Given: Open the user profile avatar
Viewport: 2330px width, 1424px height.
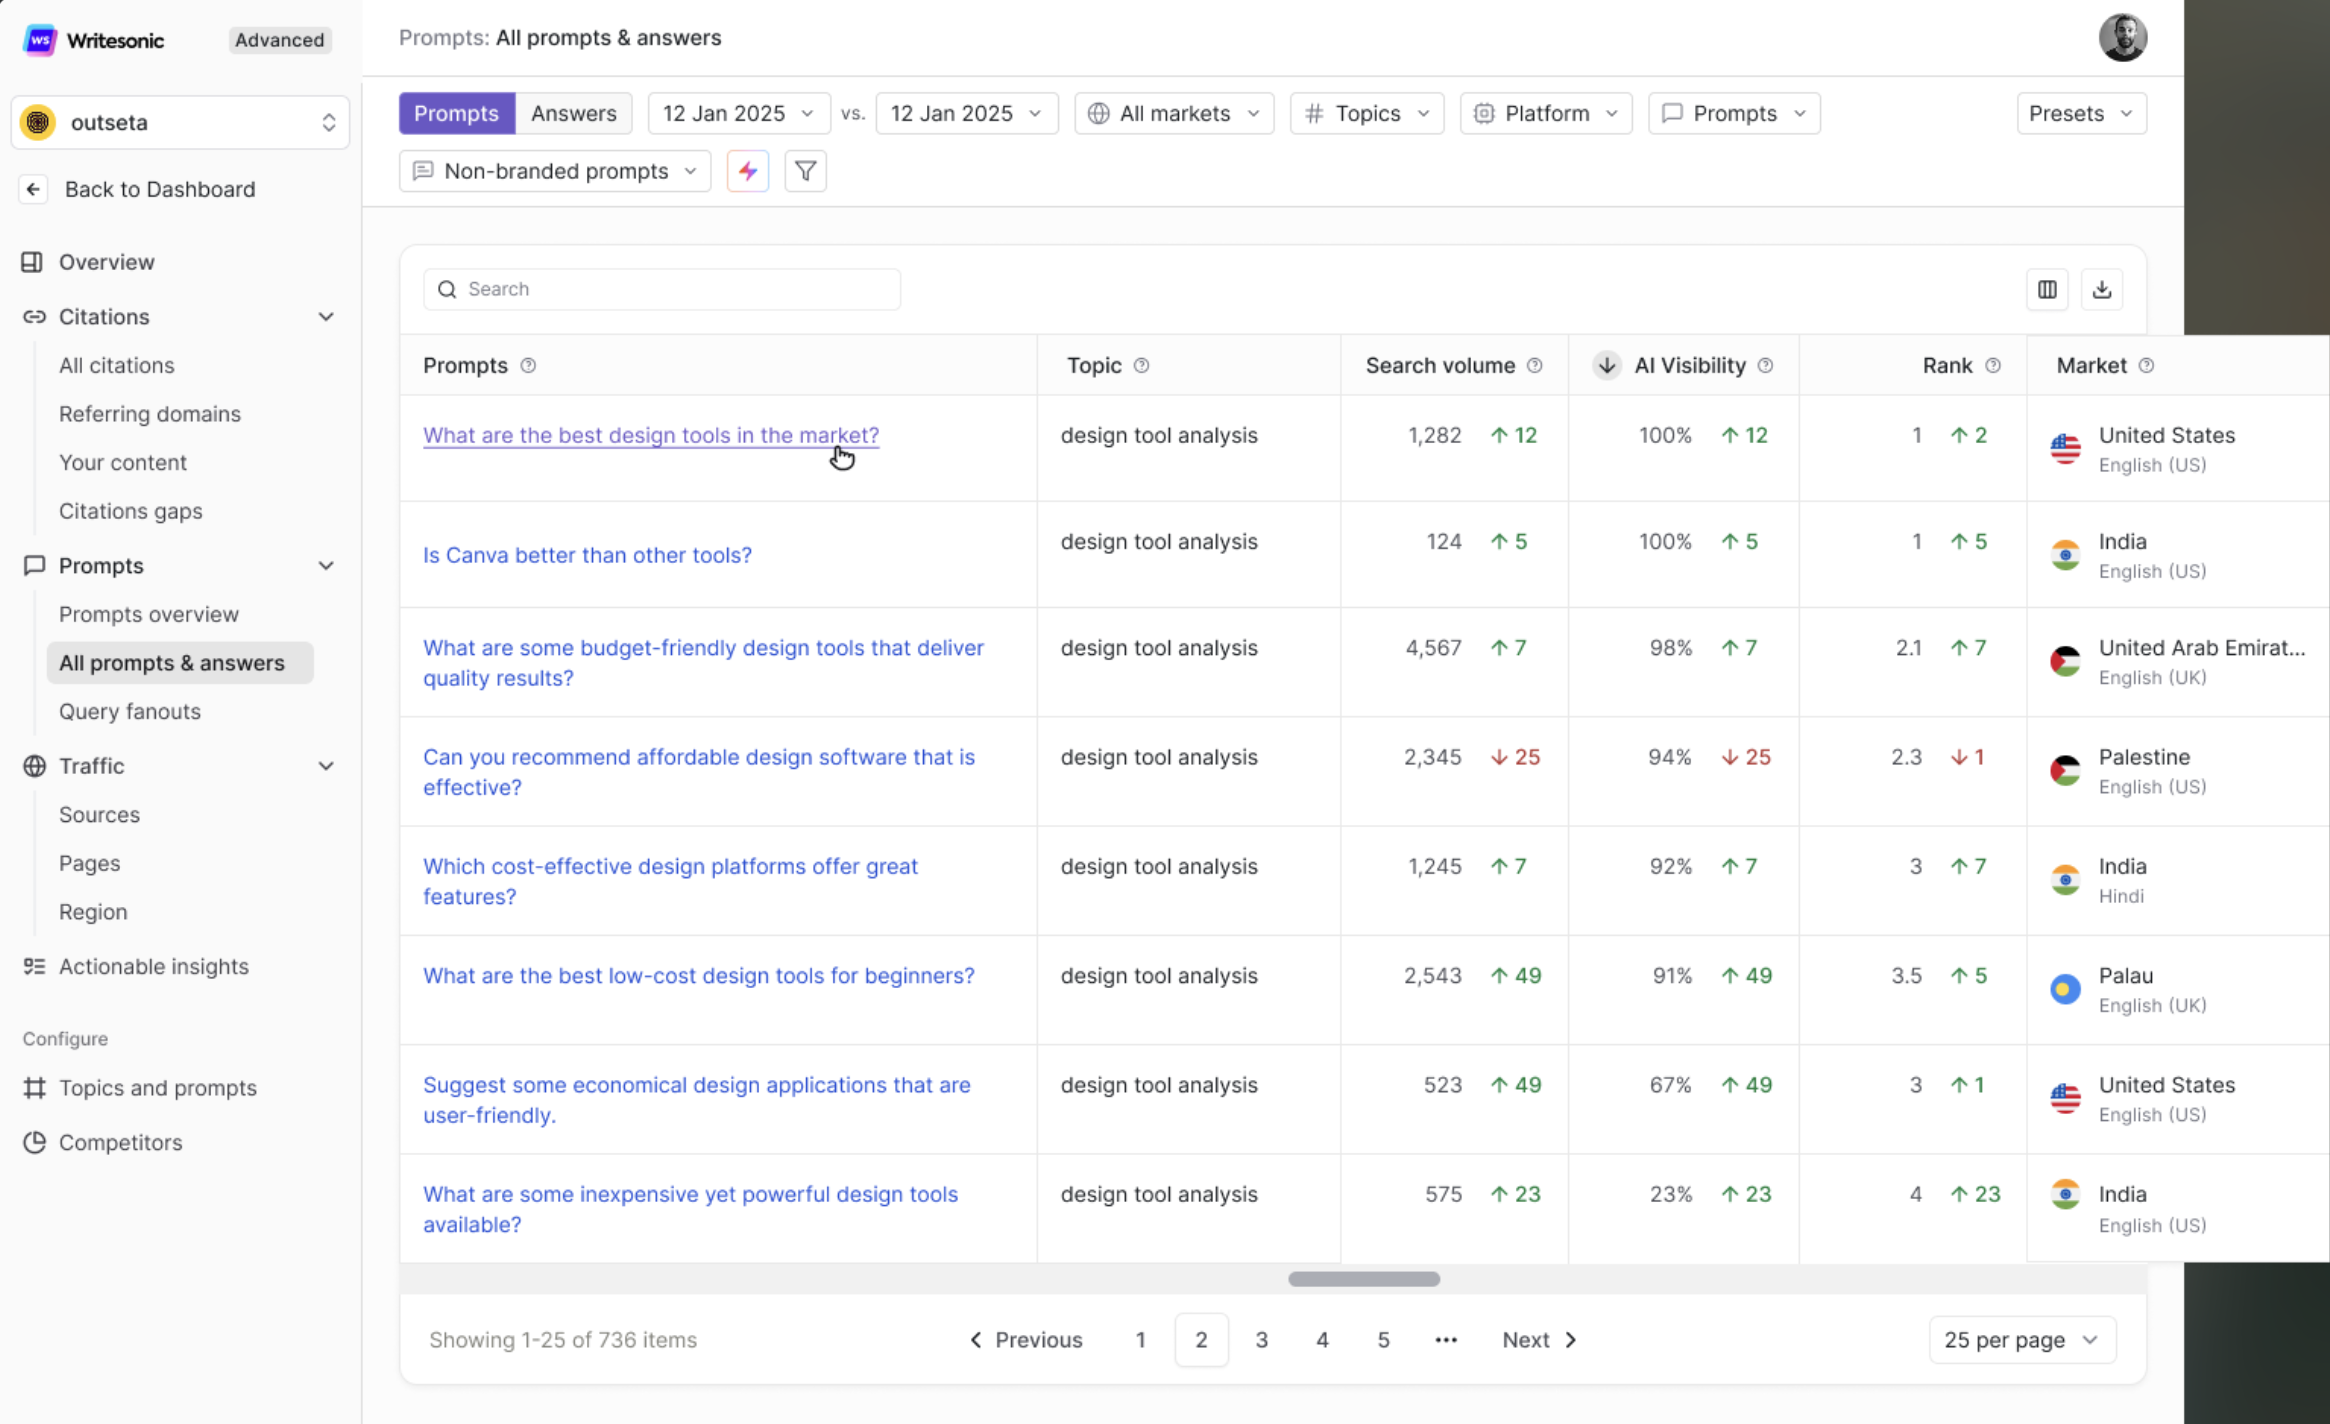Looking at the screenshot, I should [2122, 38].
